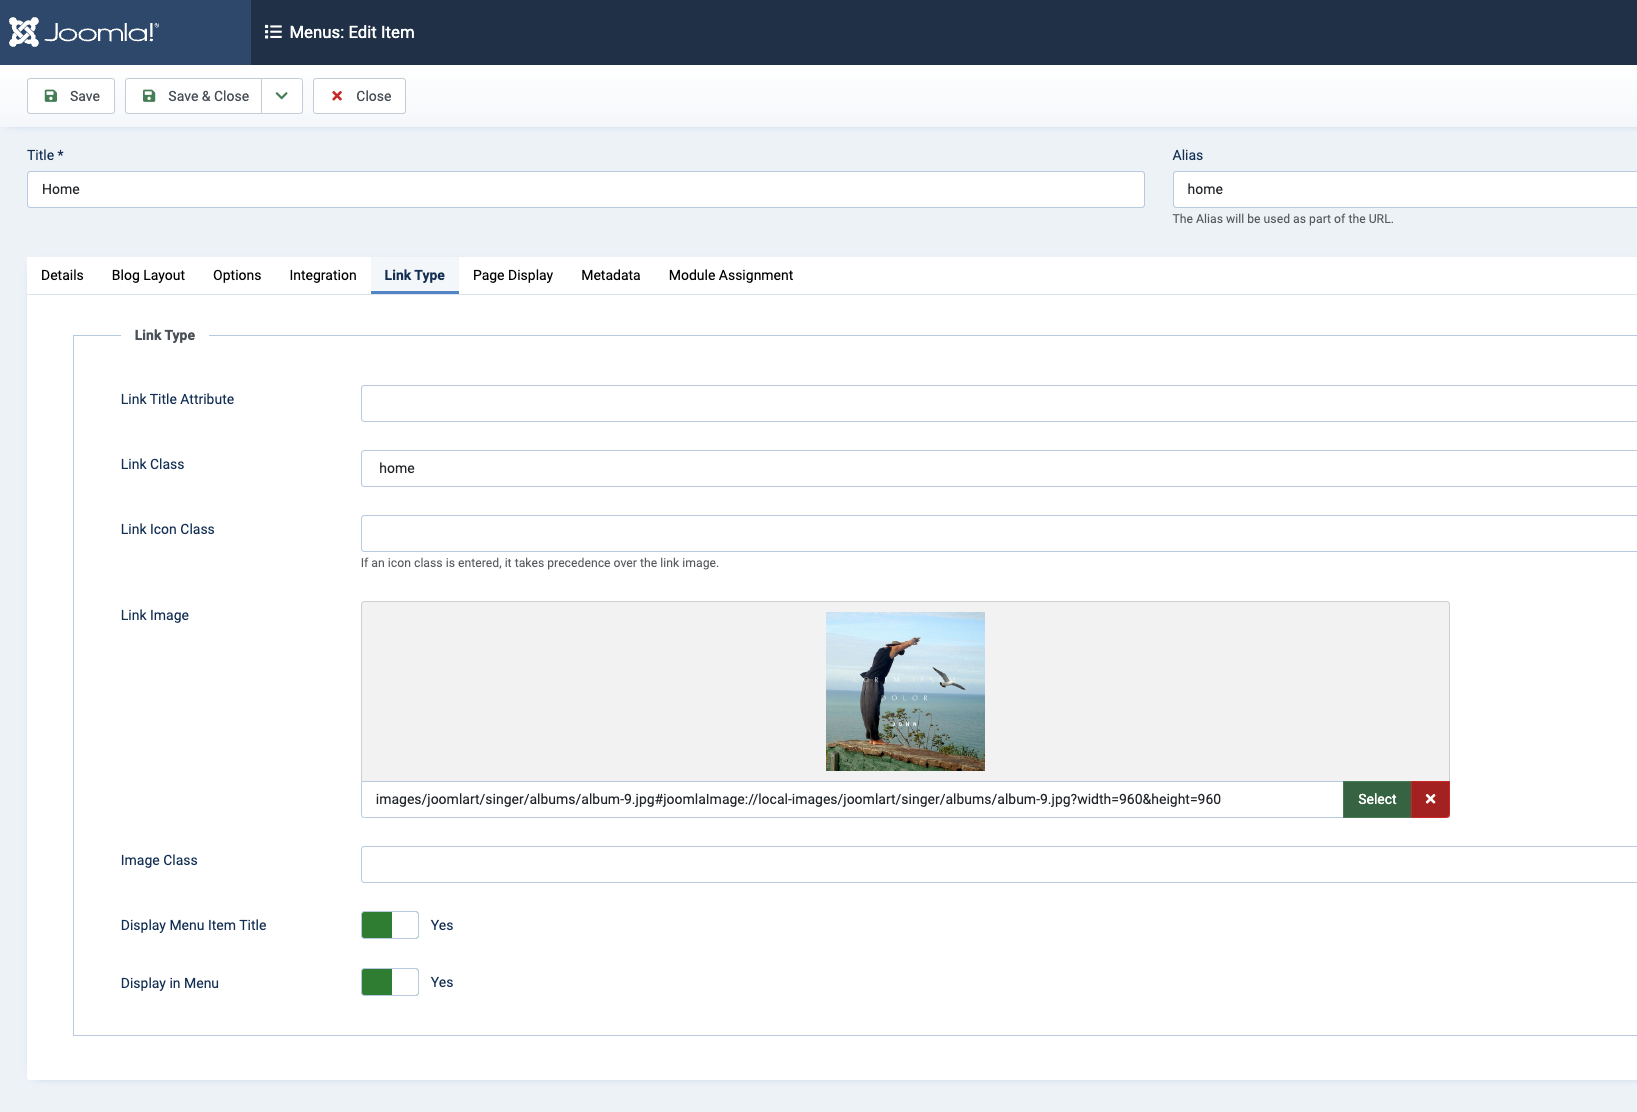Image resolution: width=1637 pixels, height=1112 pixels.
Task: Click the Joomla logo in header
Action: tap(84, 32)
